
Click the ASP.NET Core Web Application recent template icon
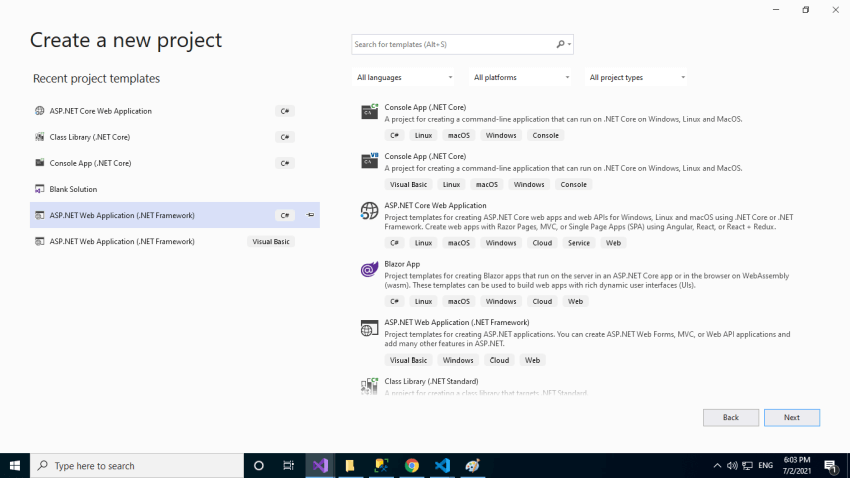40,111
